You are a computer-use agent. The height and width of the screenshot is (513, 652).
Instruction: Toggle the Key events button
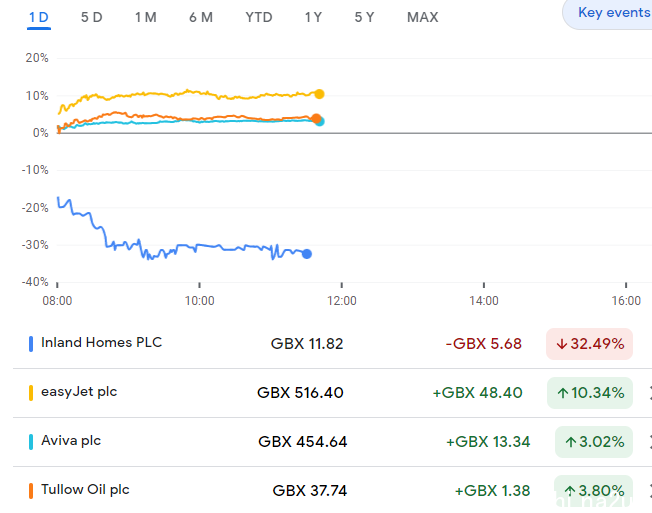coord(609,13)
